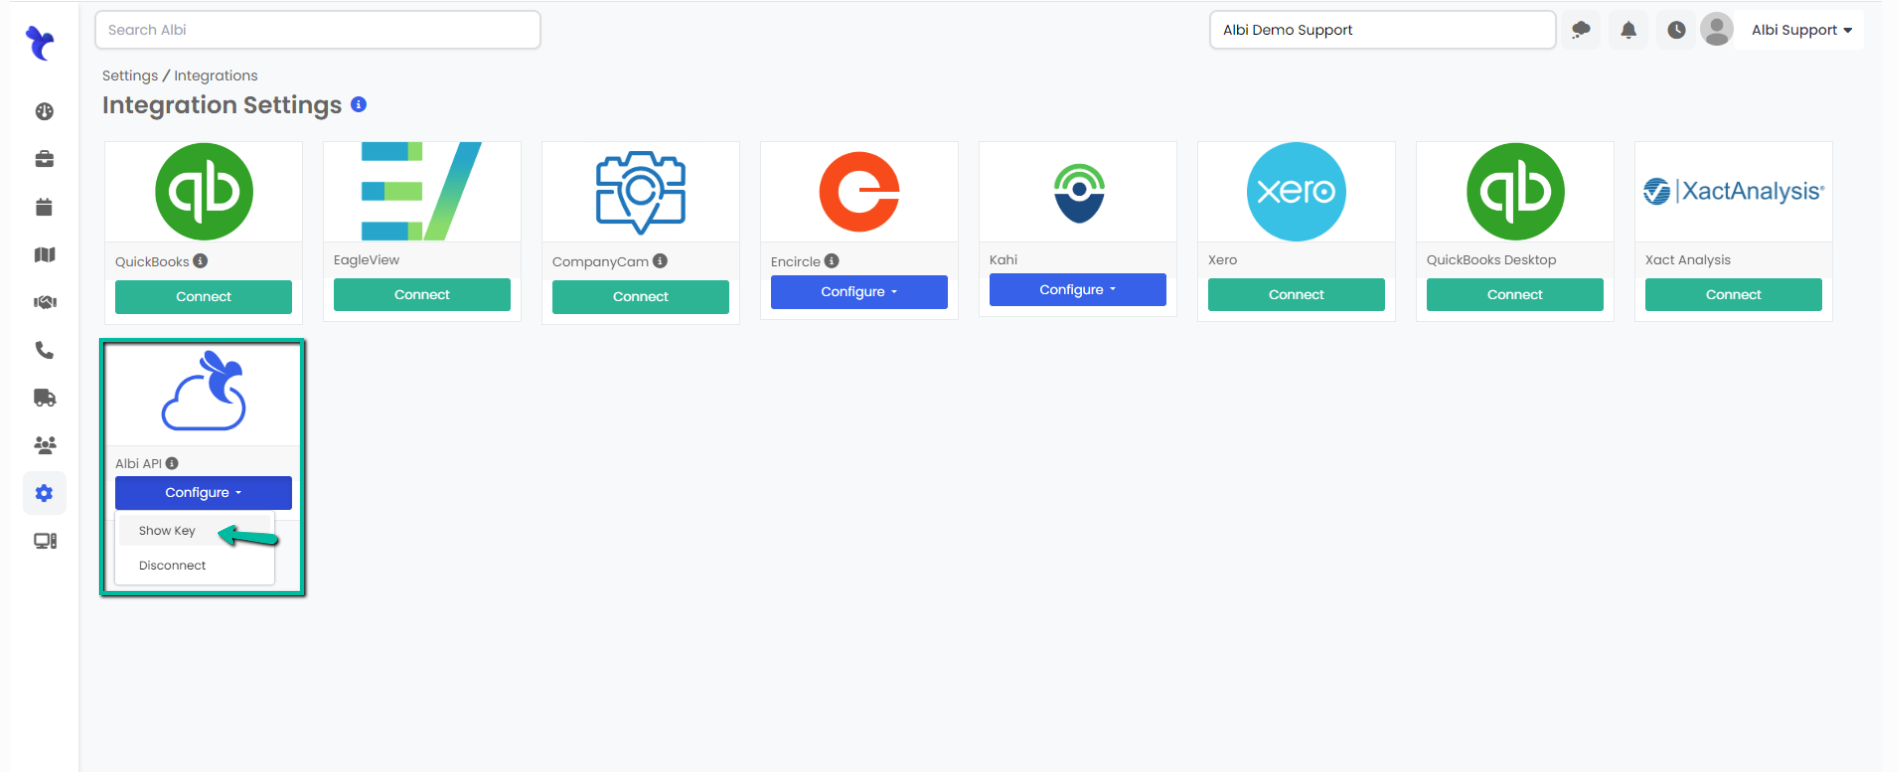The image size is (1898, 772).
Task: Connect the Xact Analysis integration
Action: [1733, 295]
